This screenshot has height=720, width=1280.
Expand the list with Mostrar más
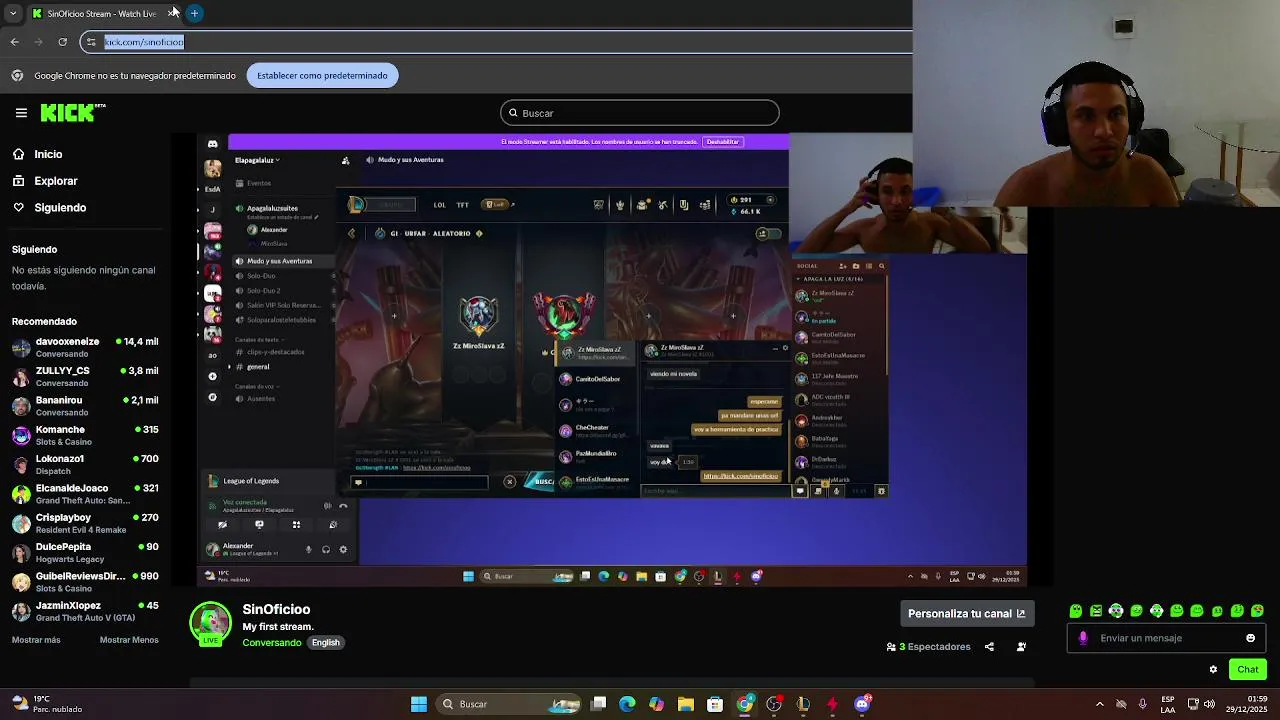[36, 640]
